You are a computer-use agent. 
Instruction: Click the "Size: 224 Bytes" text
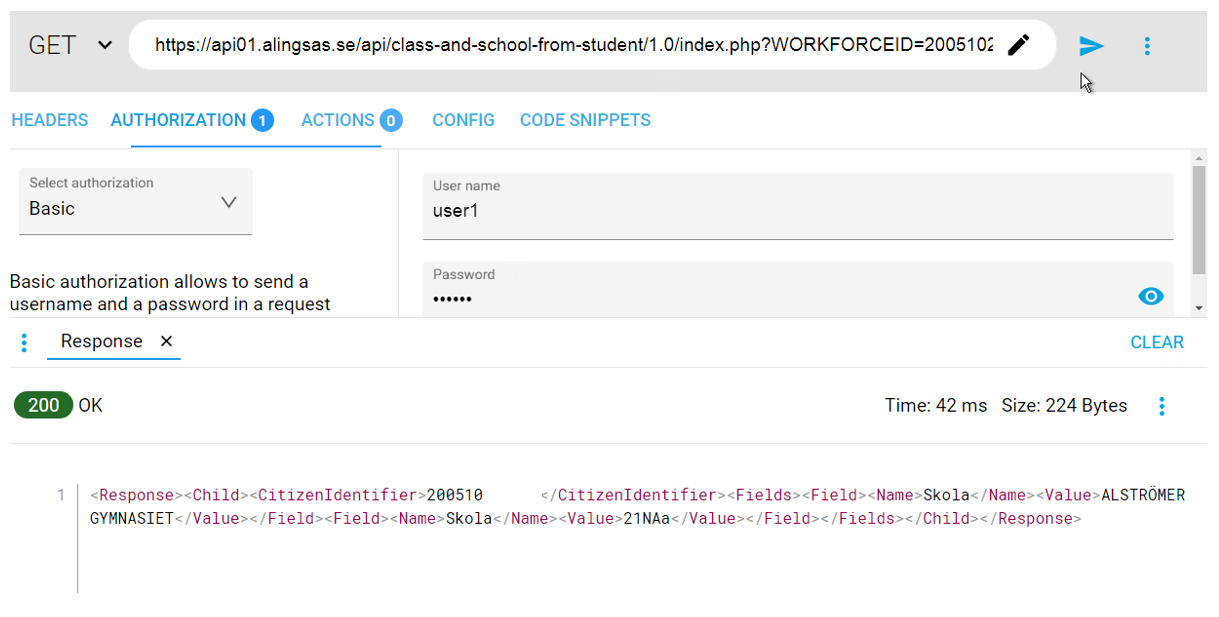(1064, 405)
